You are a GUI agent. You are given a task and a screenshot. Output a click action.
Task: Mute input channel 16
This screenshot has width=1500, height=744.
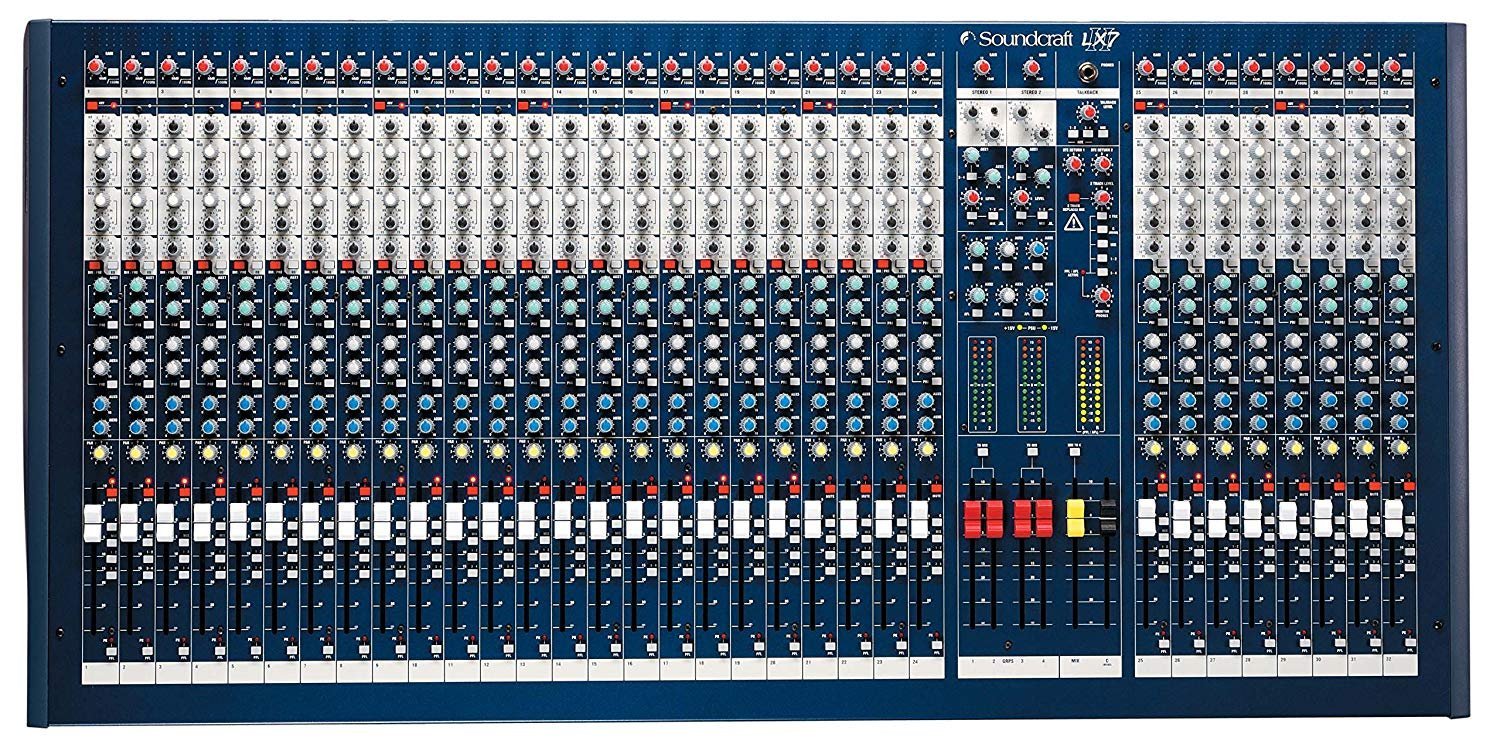tap(651, 491)
